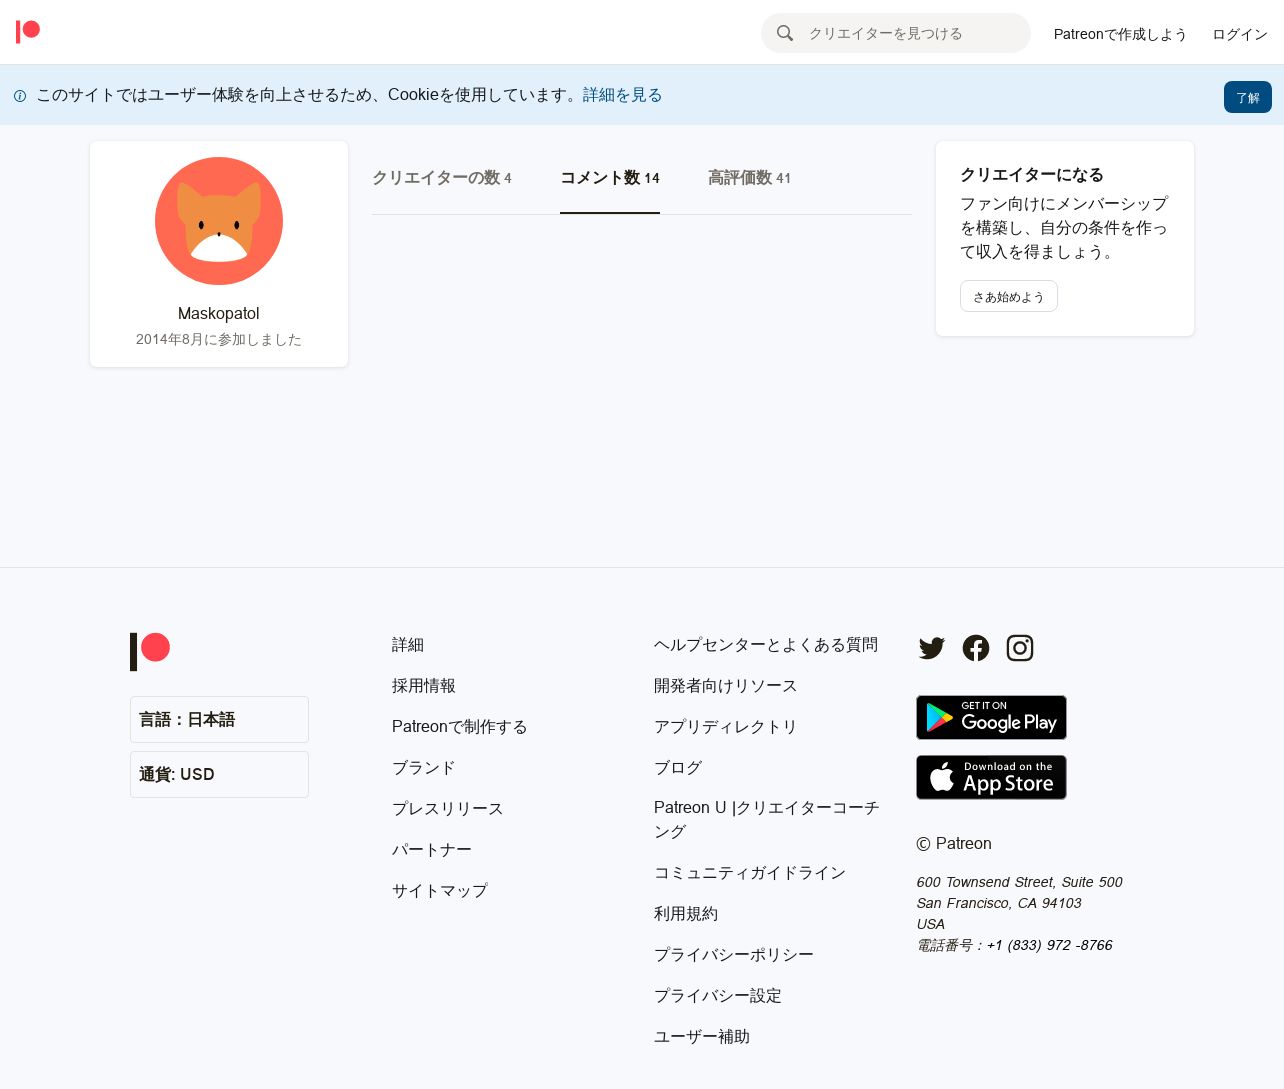Open the サイトマップ footer link
1284x1089 pixels.
click(x=440, y=891)
